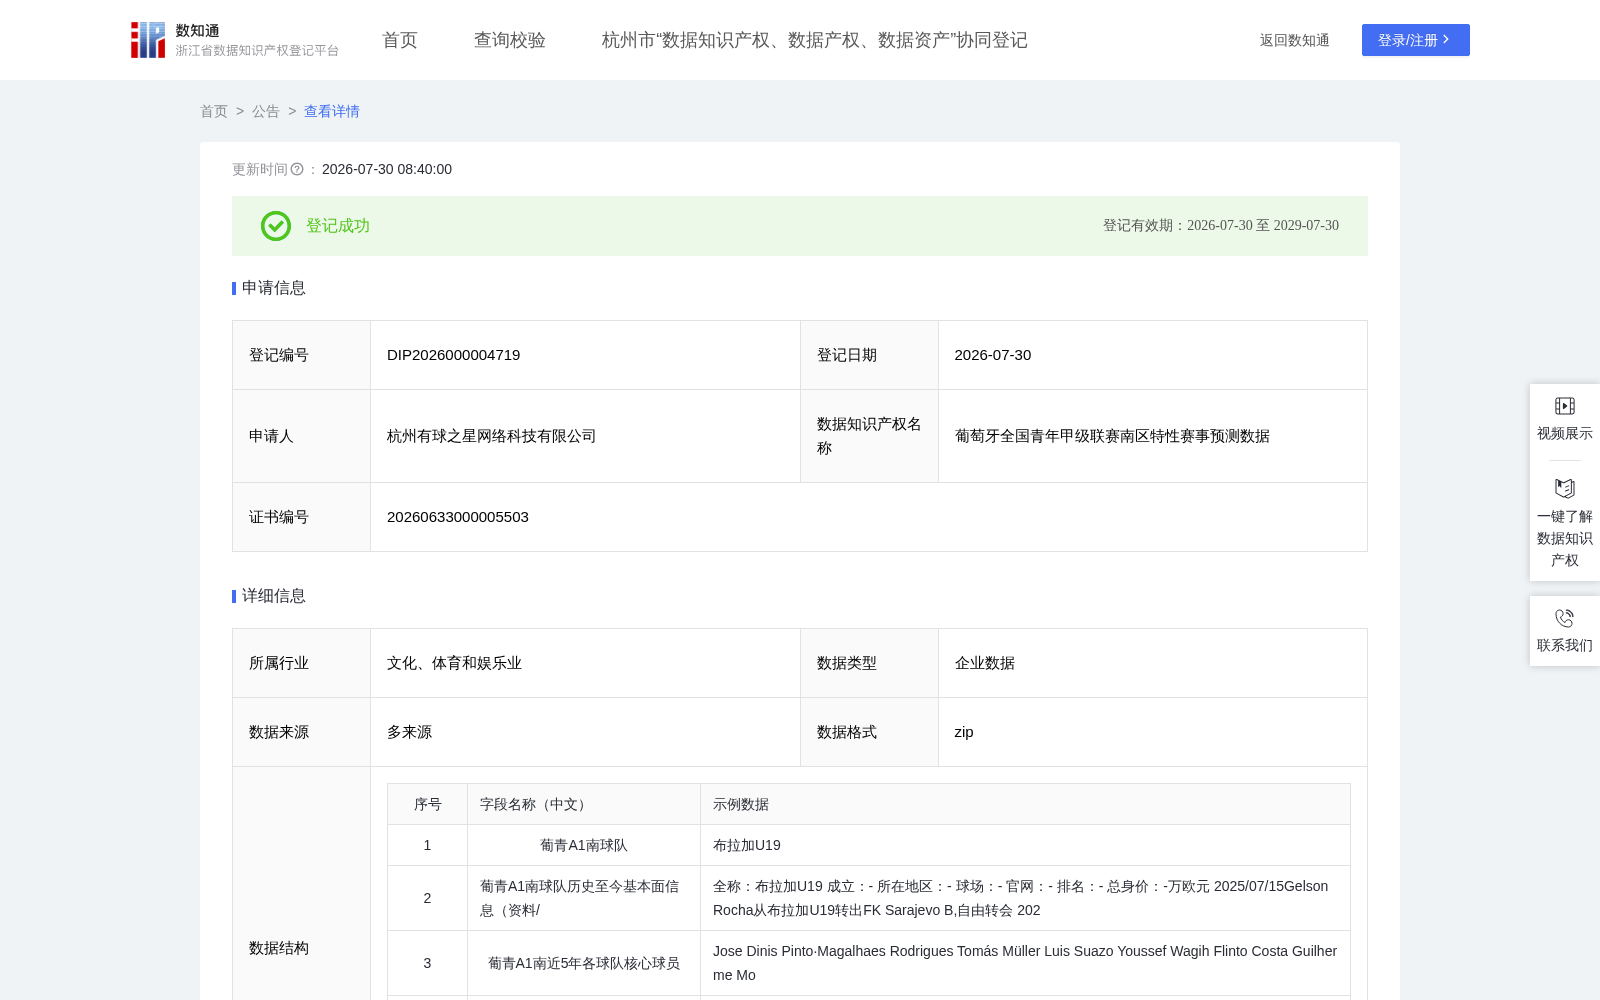
Task: Click the 登录/注册 button
Action: [1416, 40]
